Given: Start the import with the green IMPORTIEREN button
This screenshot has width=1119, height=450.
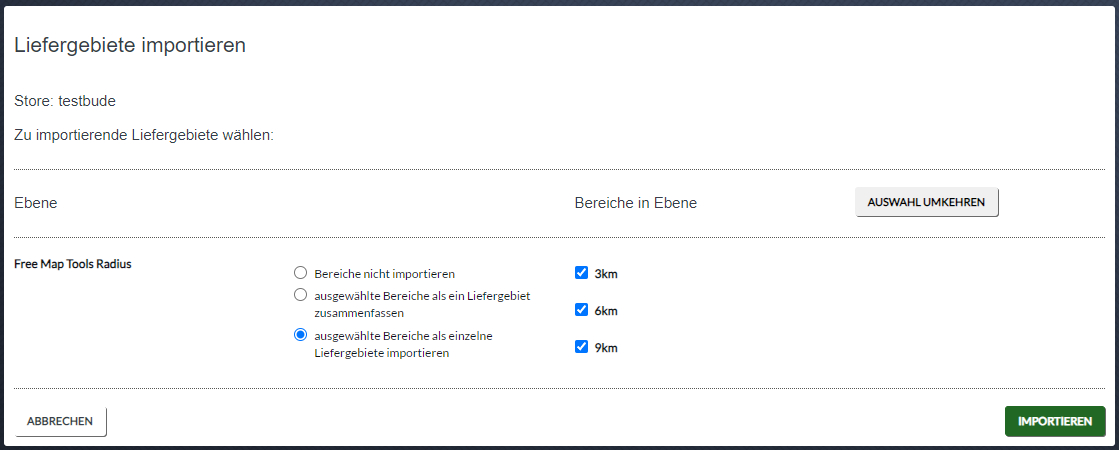Looking at the screenshot, I should (1055, 421).
